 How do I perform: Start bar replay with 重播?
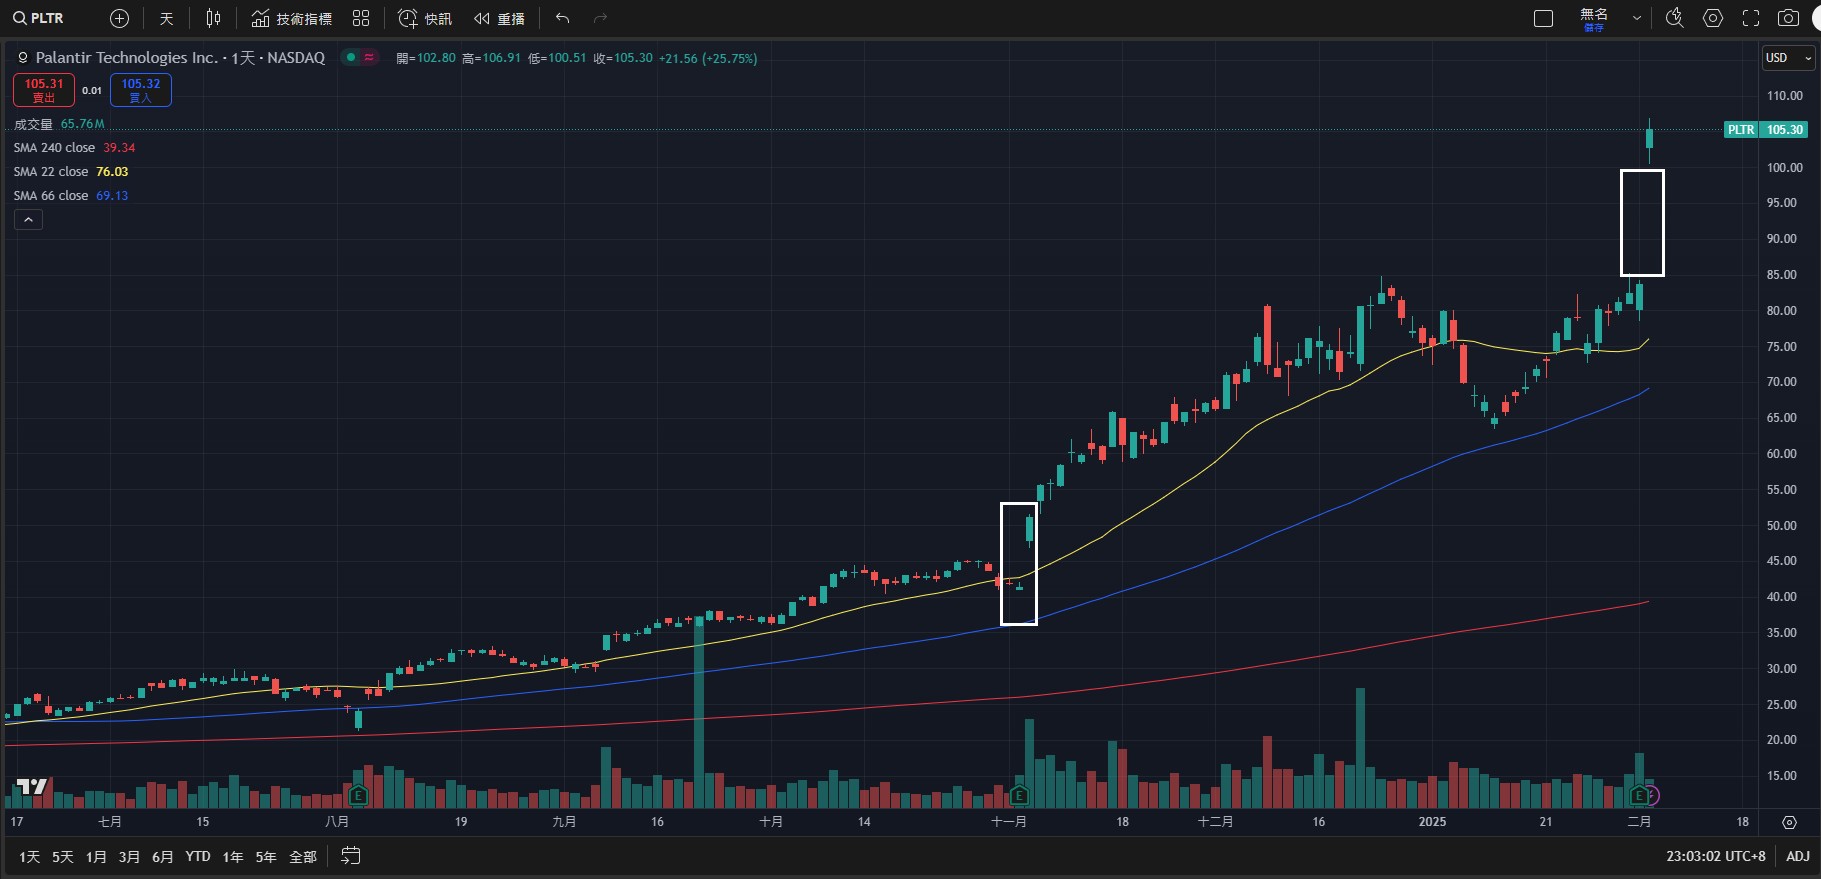(x=499, y=18)
